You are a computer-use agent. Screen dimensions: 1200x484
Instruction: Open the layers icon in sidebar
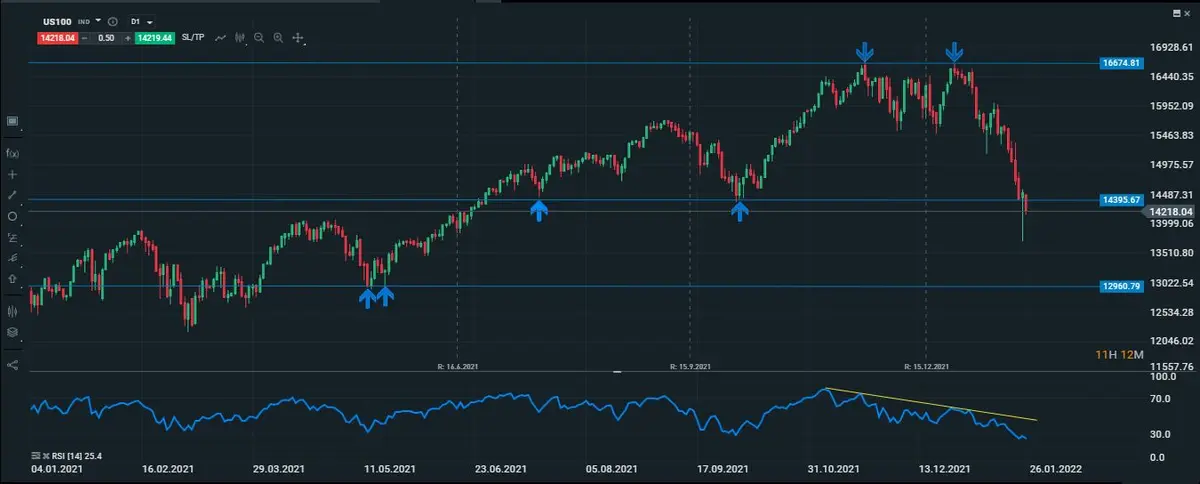tap(13, 332)
